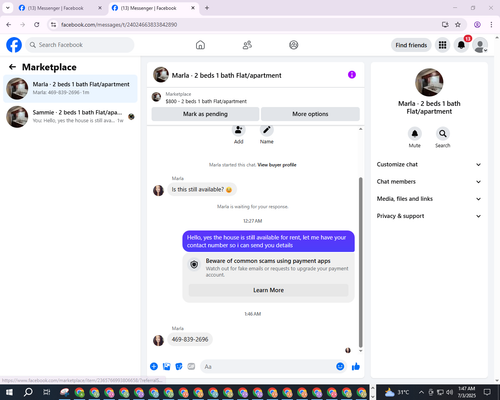The image size is (500, 400).
Task: Open Marla conversation in the chat list
Action: tap(70, 89)
